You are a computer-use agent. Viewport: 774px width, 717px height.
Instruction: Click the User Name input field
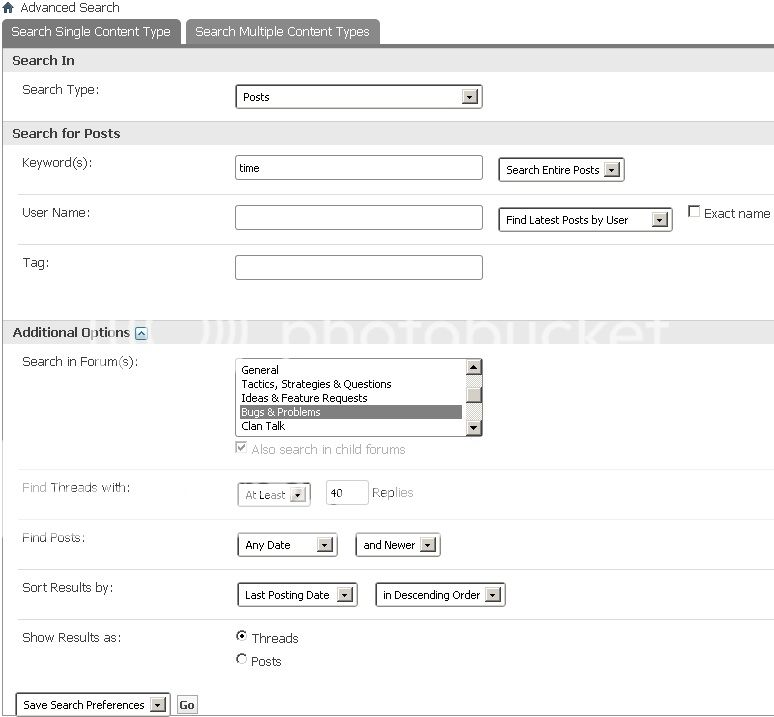(x=358, y=218)
